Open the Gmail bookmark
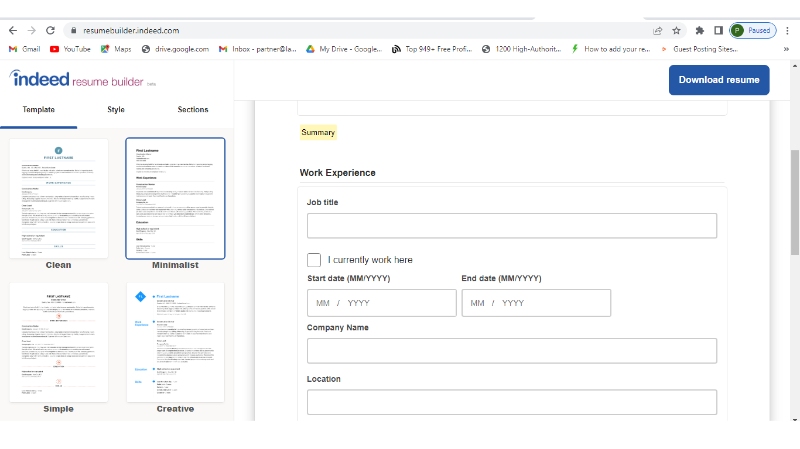This screenshot has height=449, width=800. pos(24,49)
